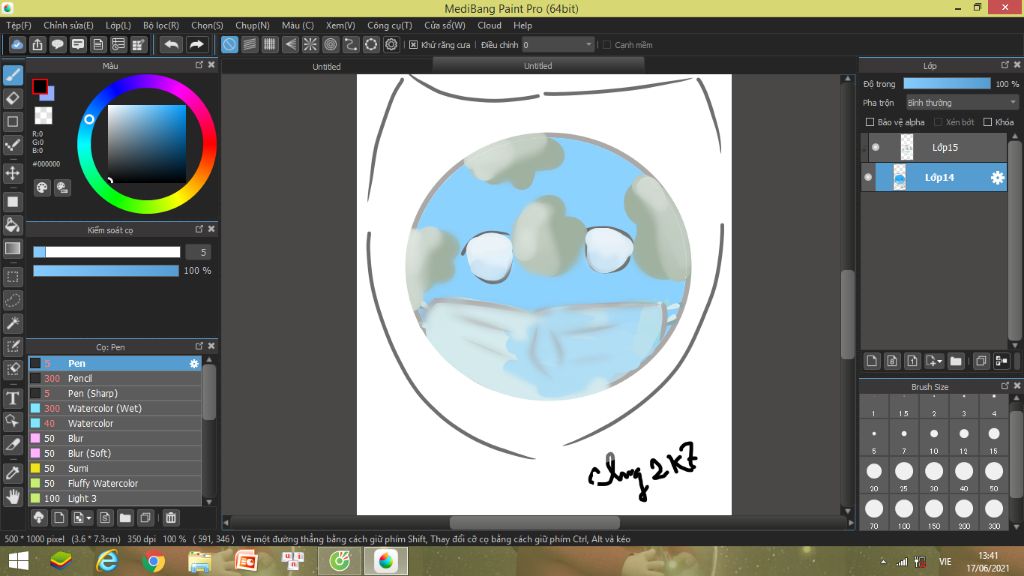The image size is (1024, 576).
Task: Switch to the first Untitled tab
Action: (327, 67)
